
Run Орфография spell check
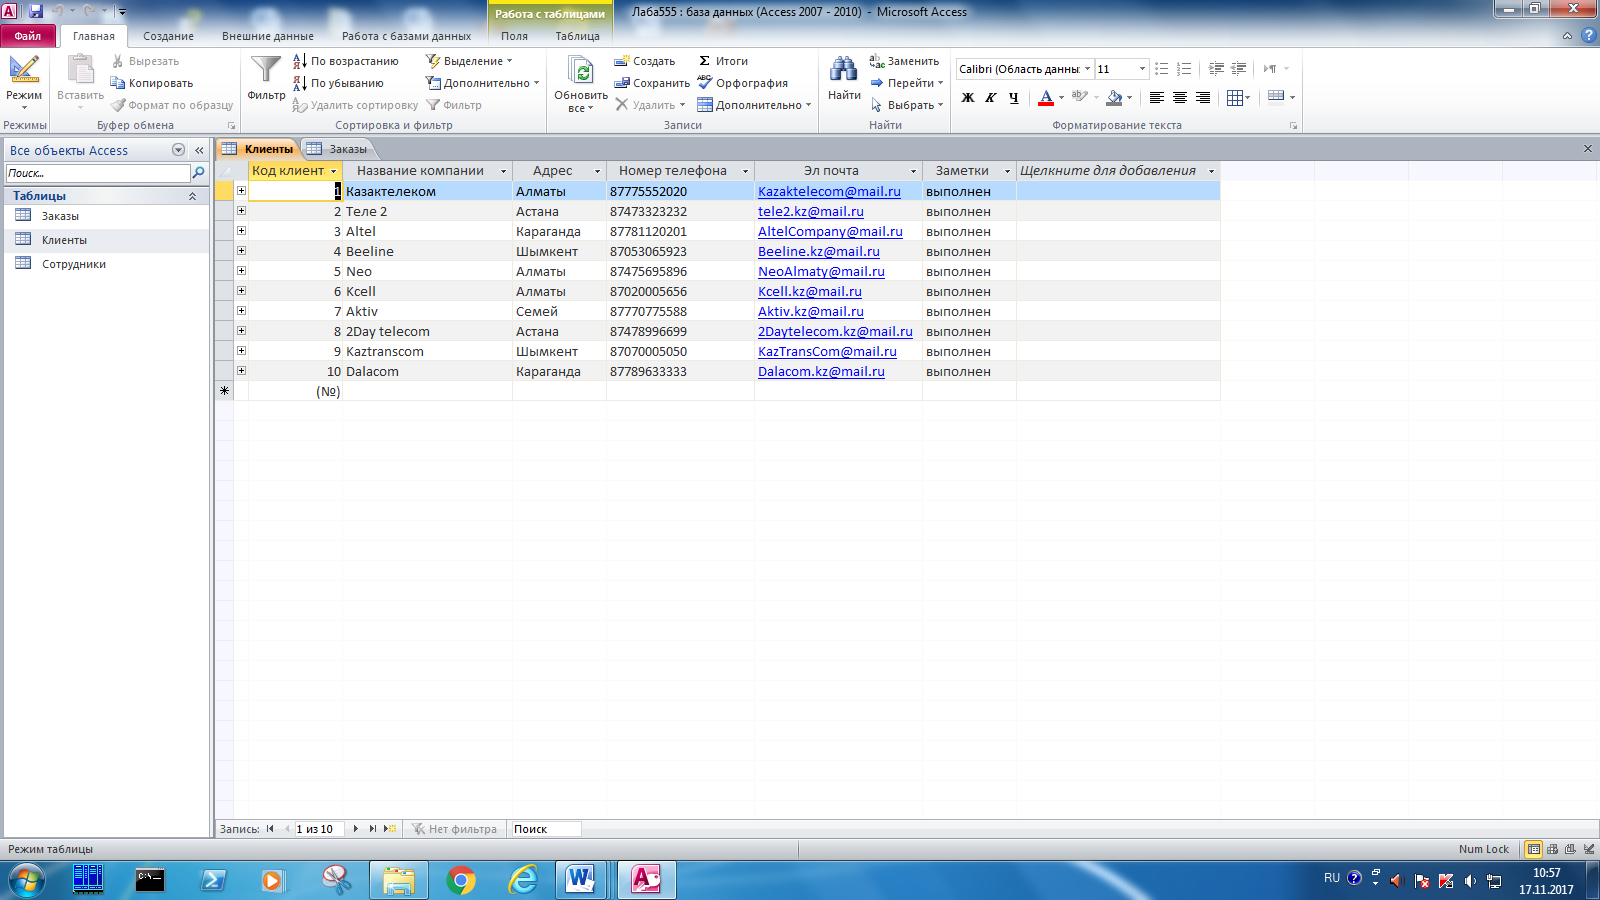pos(743,83)
